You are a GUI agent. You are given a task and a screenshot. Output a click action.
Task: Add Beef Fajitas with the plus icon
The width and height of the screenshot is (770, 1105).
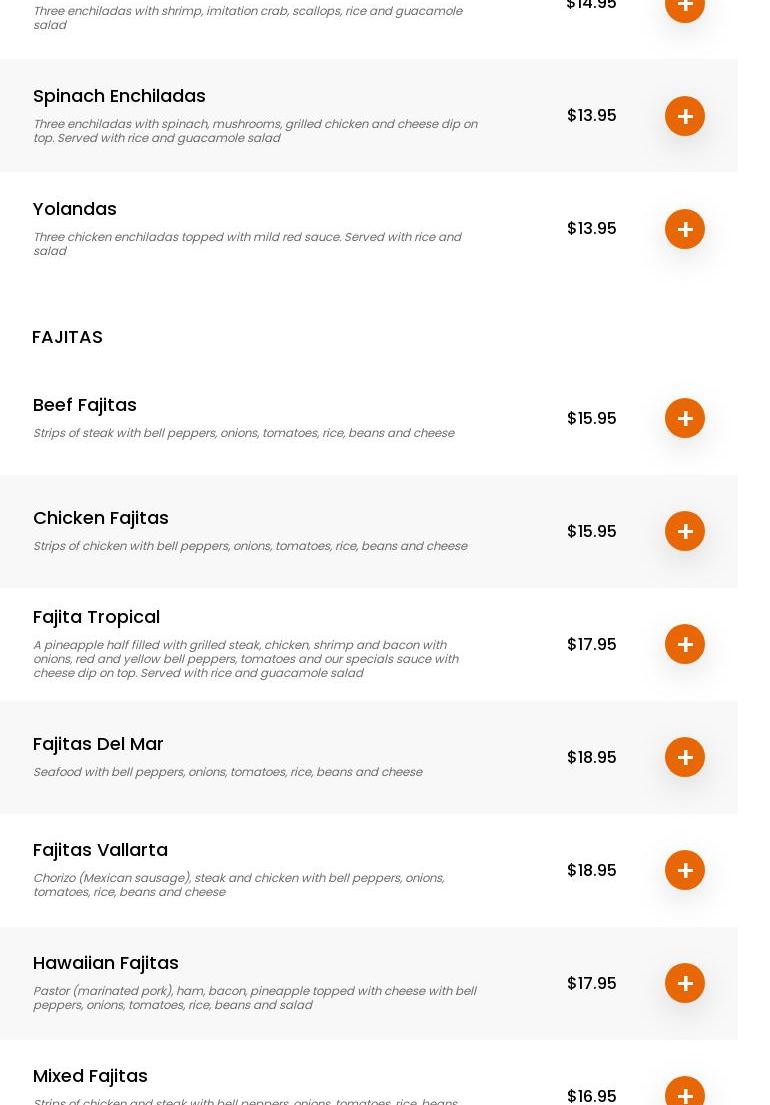[685, 418]
